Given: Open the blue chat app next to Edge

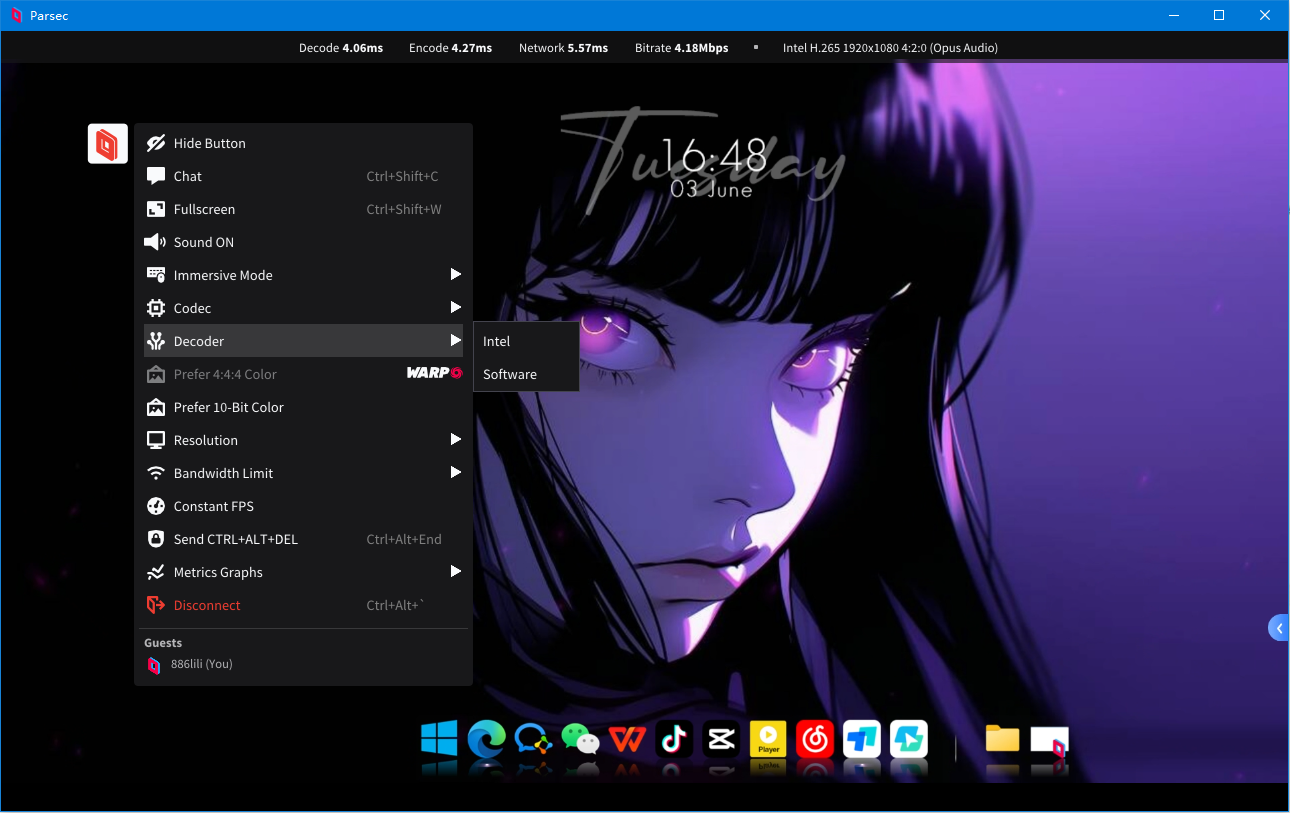Looking at the screenshot, I should [x=533, y=739].
